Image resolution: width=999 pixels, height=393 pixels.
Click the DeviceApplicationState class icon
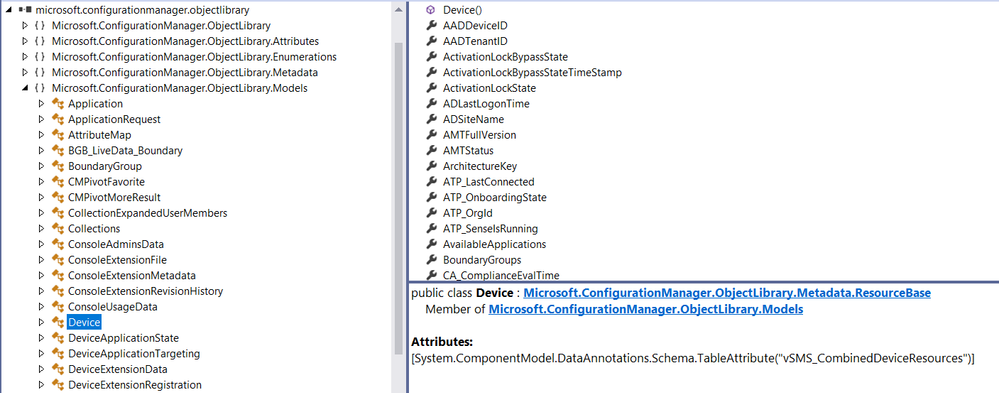click(58, 338)
